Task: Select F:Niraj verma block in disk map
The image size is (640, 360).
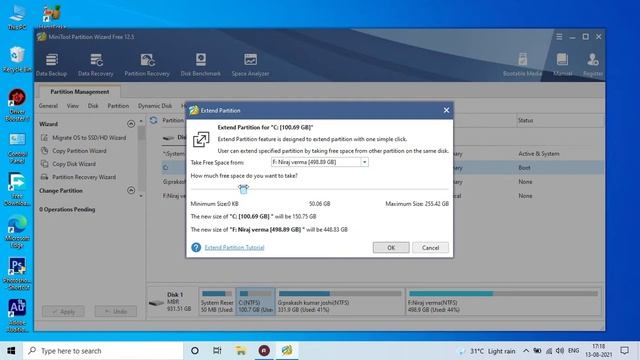Action: pyautogui.click(x=503, y=302)
